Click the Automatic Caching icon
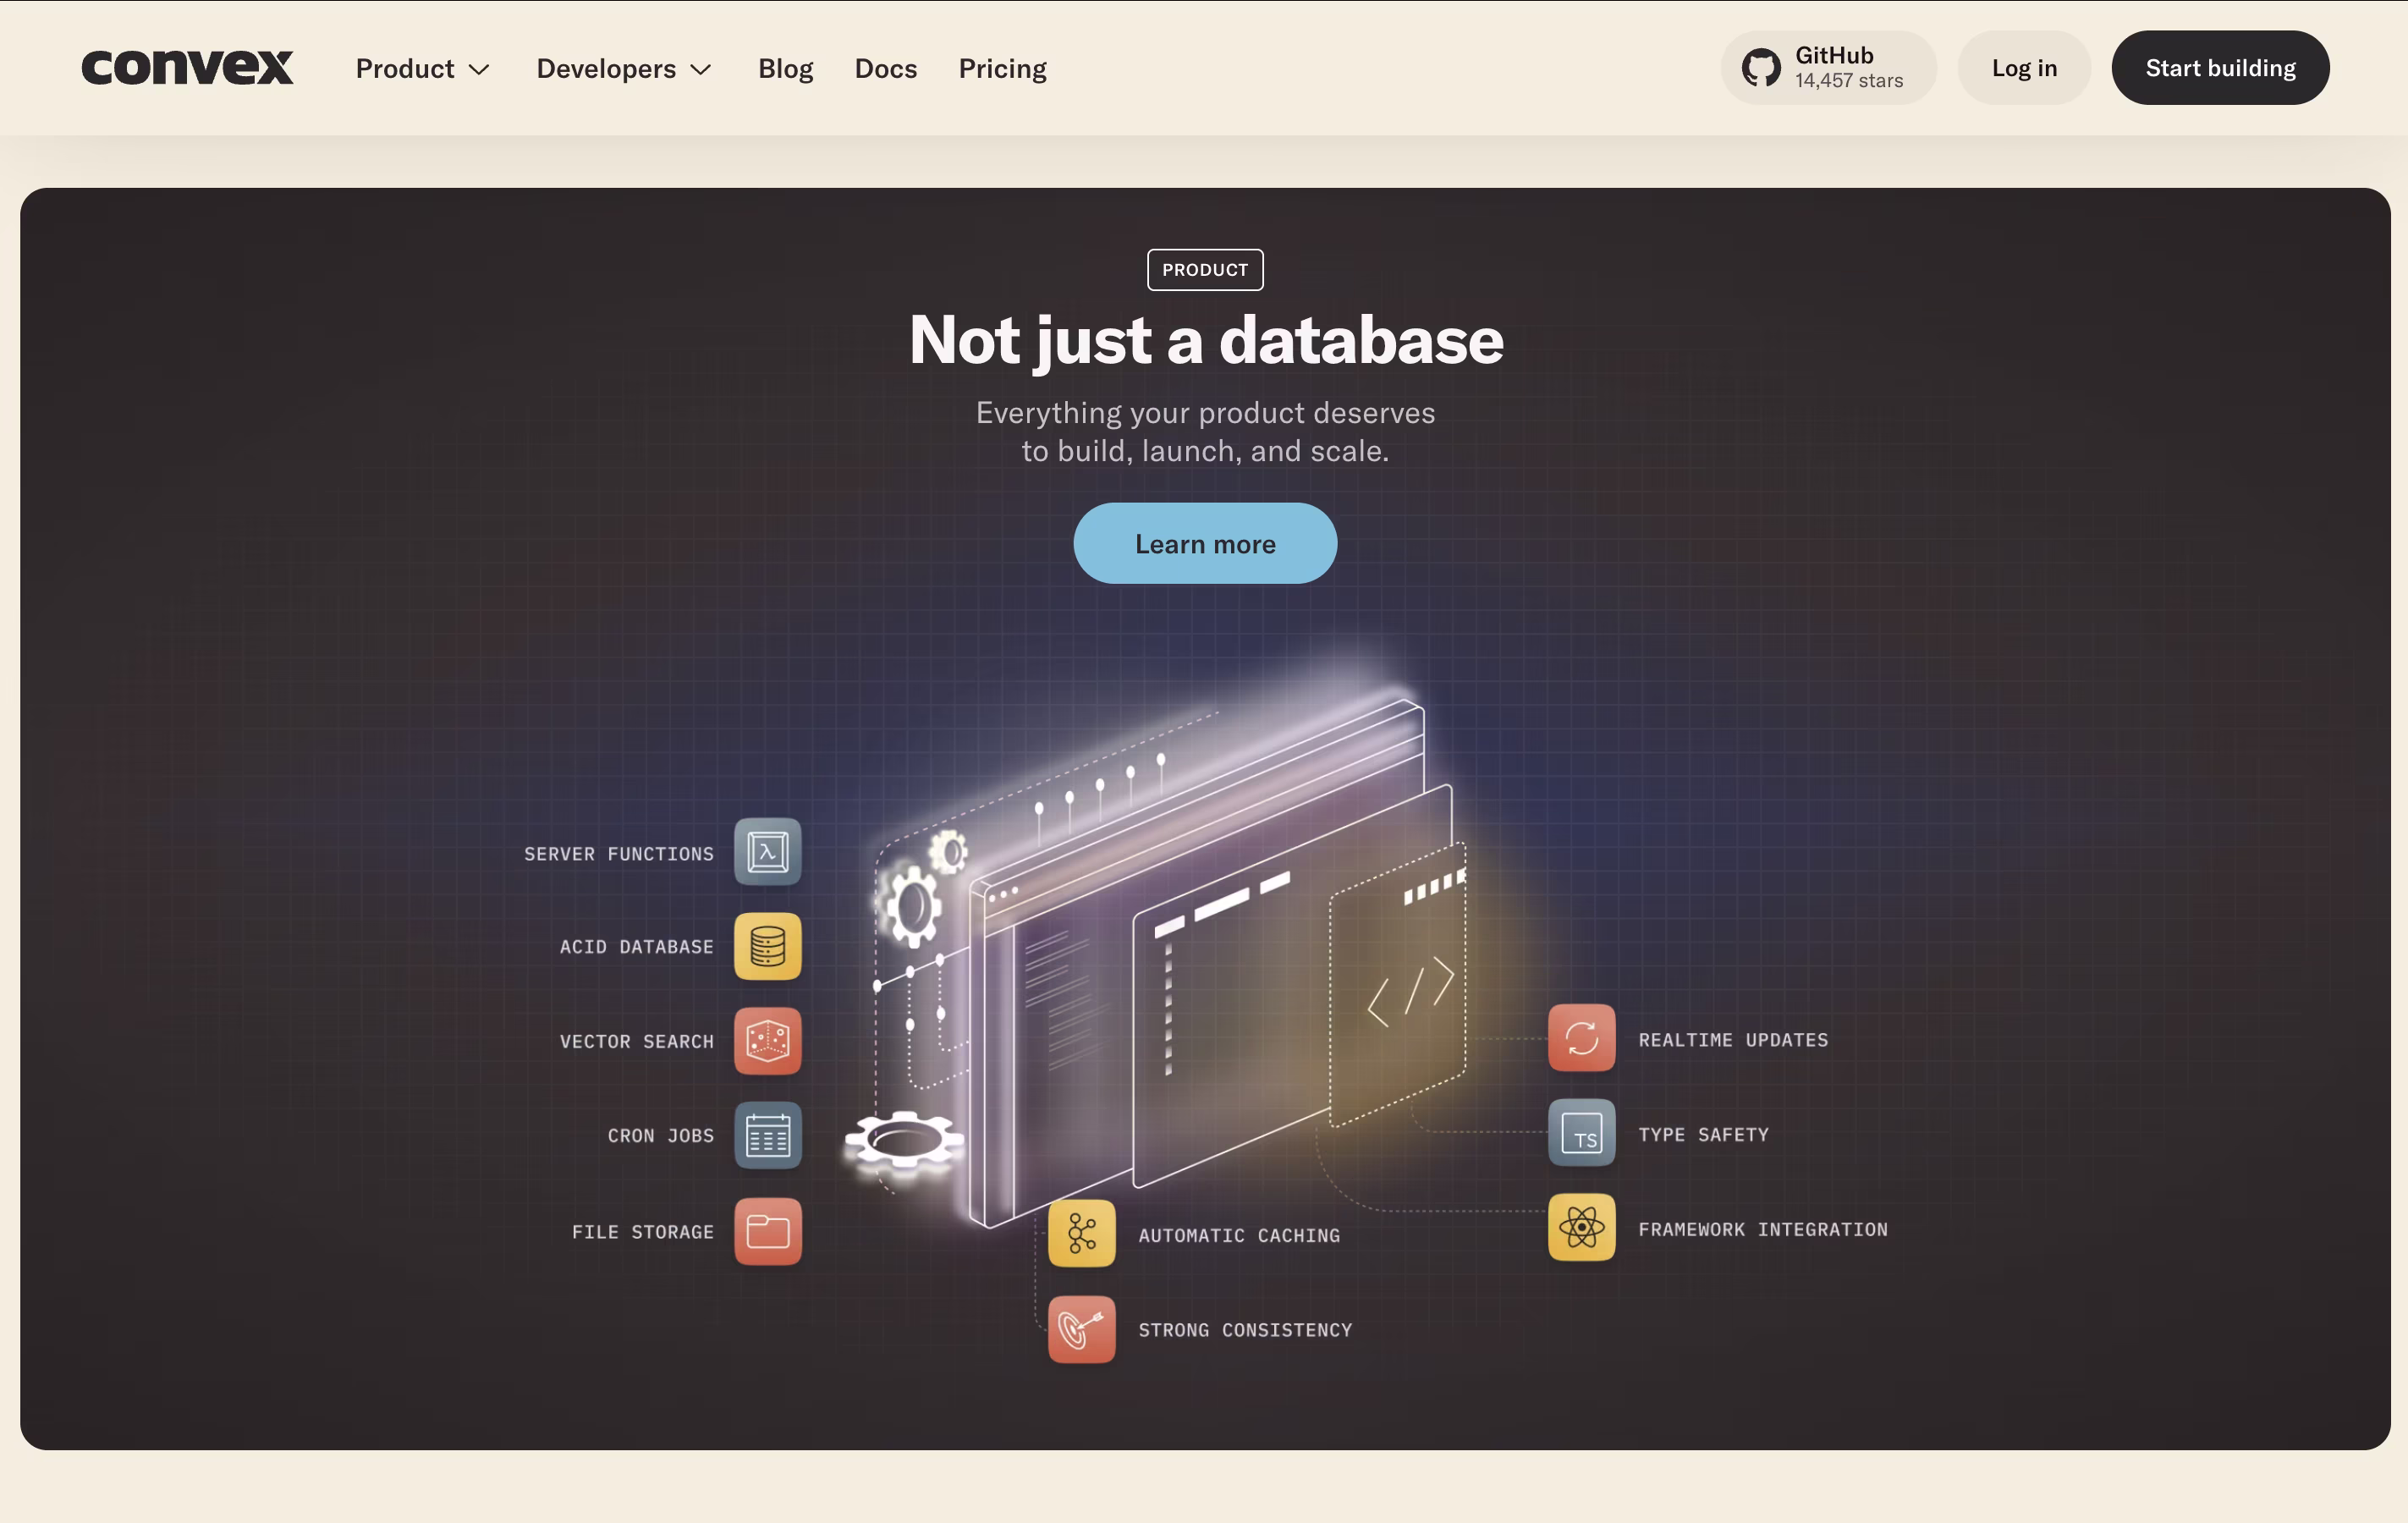The image size is (2408, 1523). click(x=1081, y=1234)
